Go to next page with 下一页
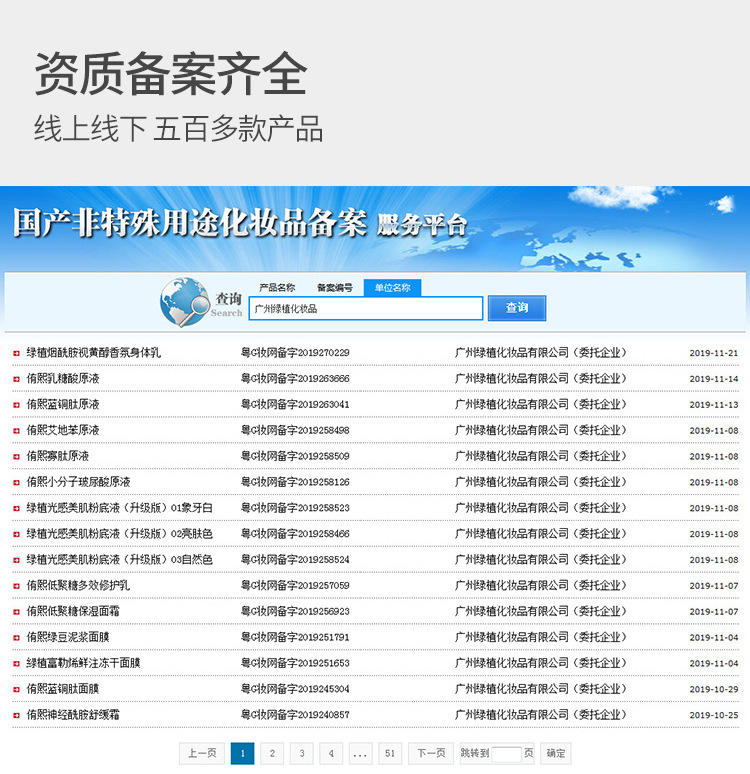The width and height of the screenshot is (750, 774). pos(431,753)
